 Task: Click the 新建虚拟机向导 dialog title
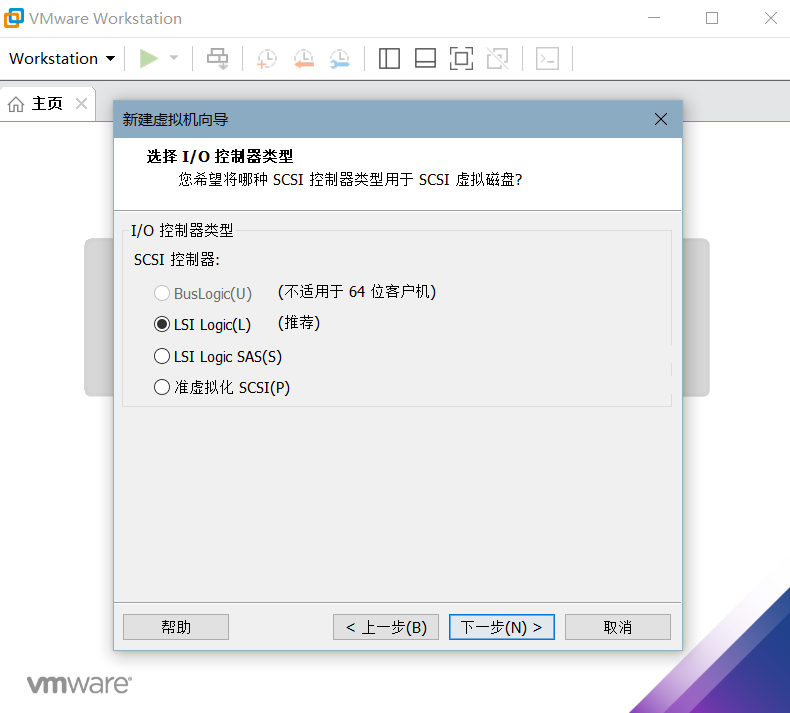pos(175,119)
